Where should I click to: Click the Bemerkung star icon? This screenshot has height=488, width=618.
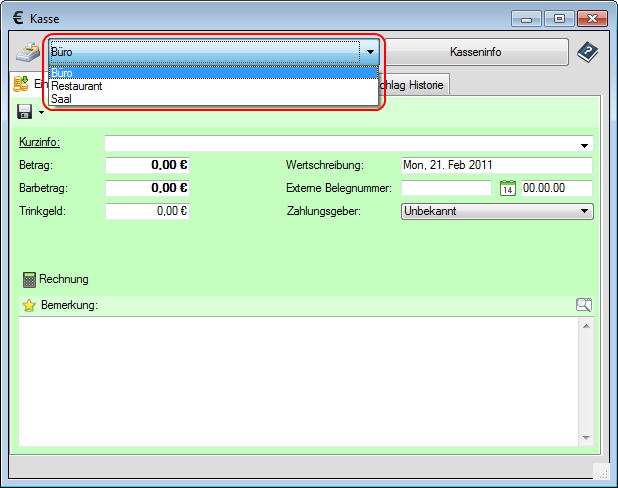click(x=29, y=305)
